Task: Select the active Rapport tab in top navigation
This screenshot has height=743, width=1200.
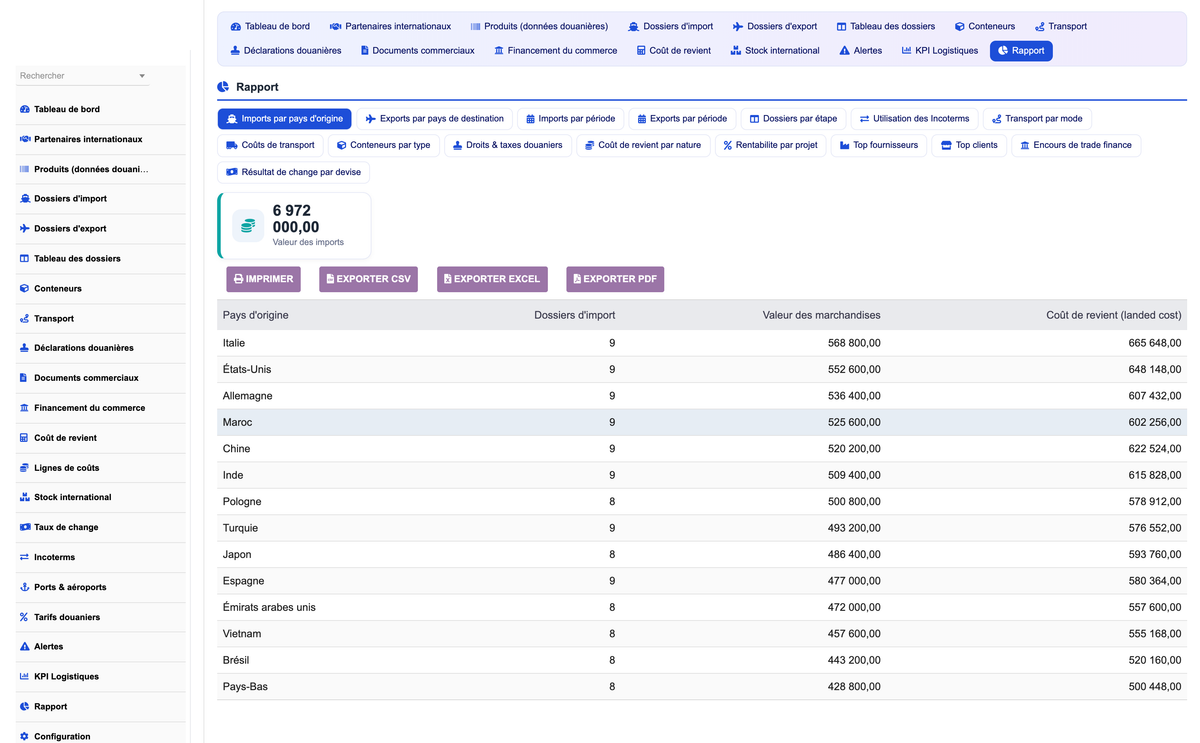Action: pos(1021,50)
